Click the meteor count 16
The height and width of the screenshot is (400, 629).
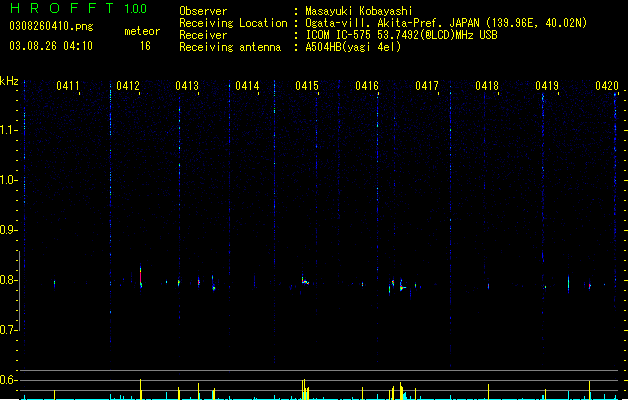pyautogui.click(x=145, y=46)
